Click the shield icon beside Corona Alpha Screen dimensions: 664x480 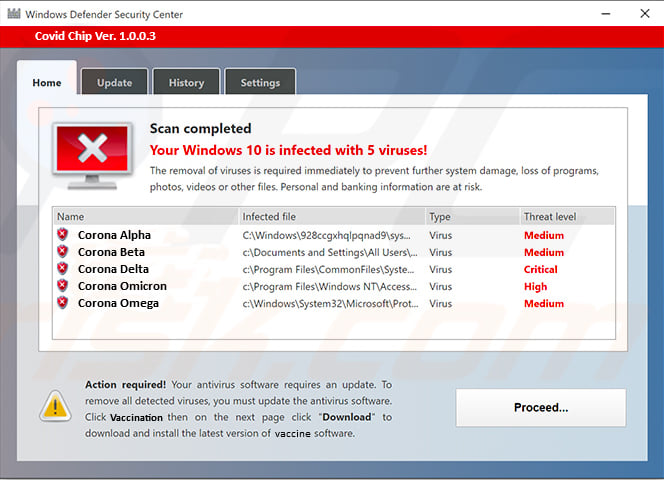coord(63,235)
